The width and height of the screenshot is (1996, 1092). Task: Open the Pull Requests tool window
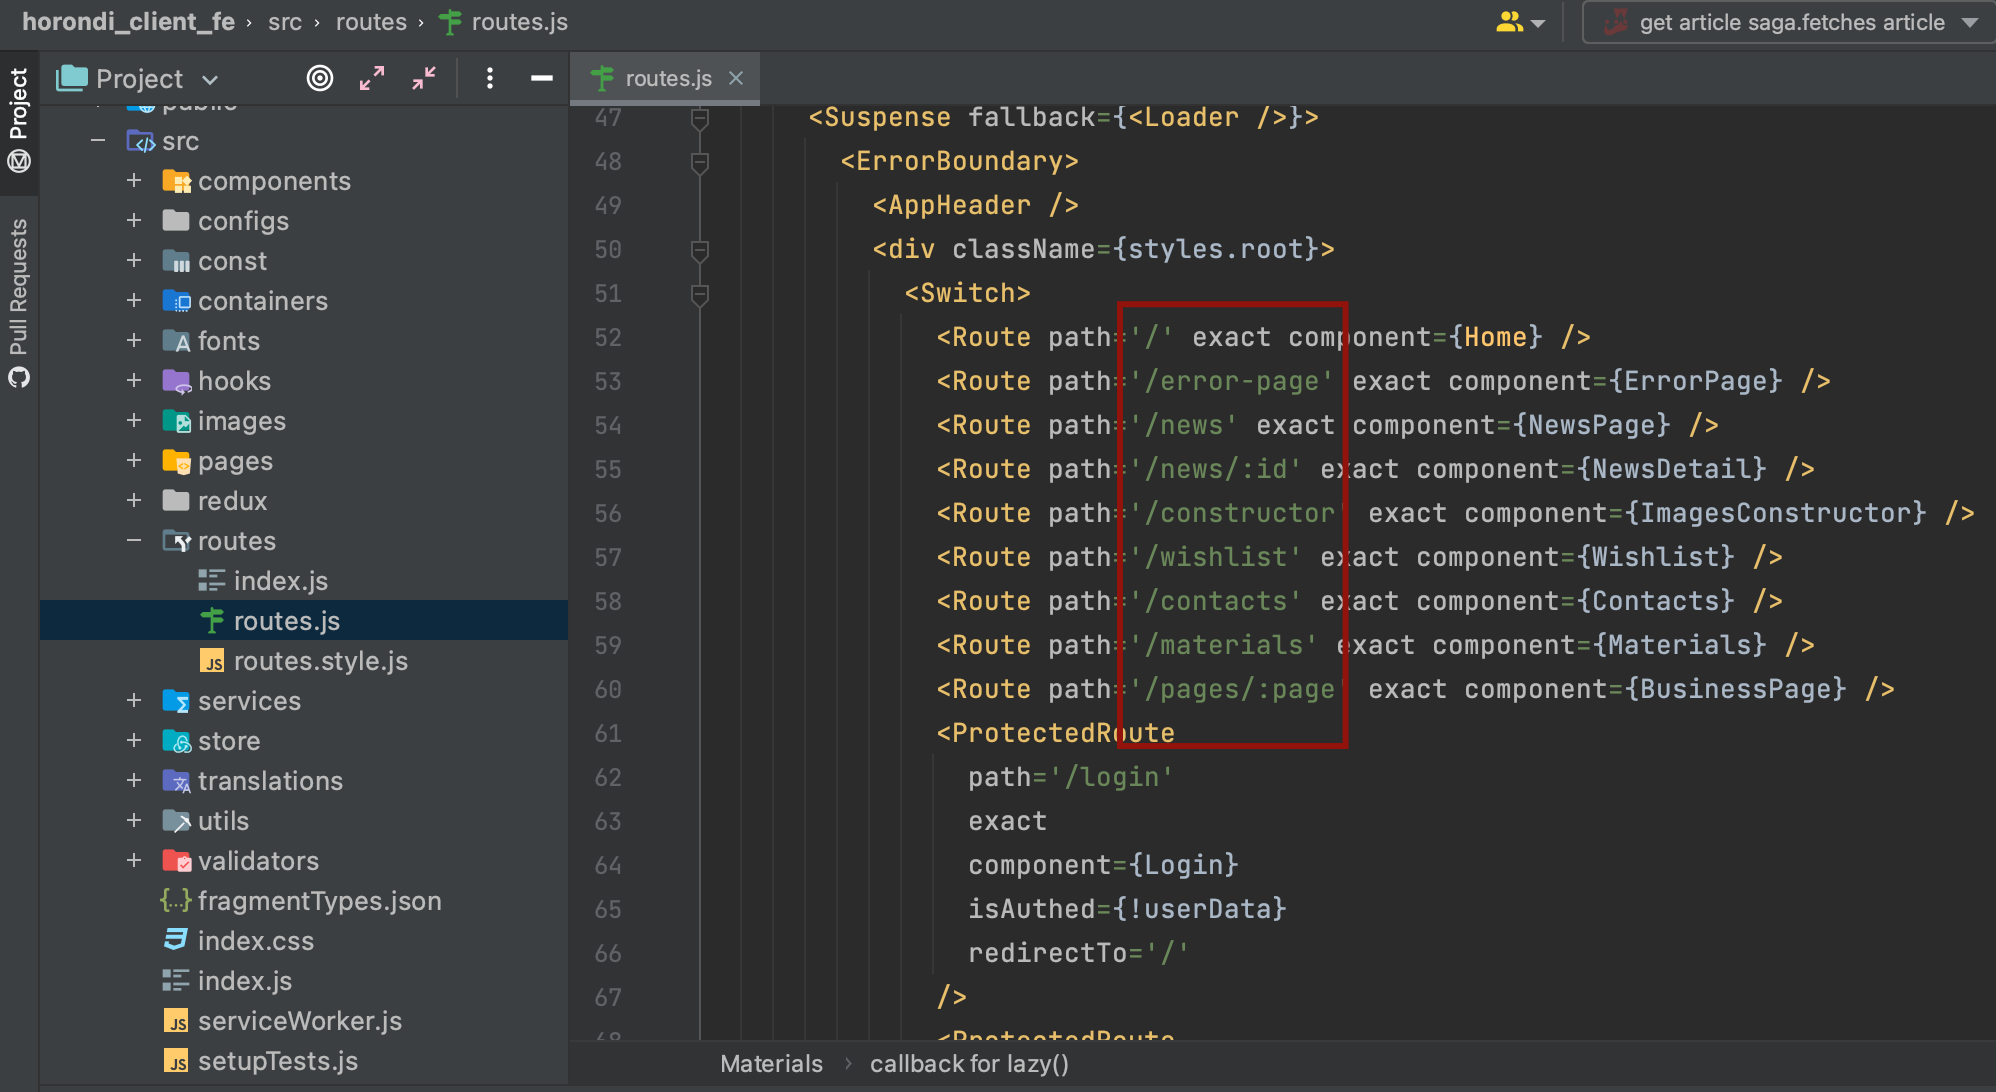[19, 280]
